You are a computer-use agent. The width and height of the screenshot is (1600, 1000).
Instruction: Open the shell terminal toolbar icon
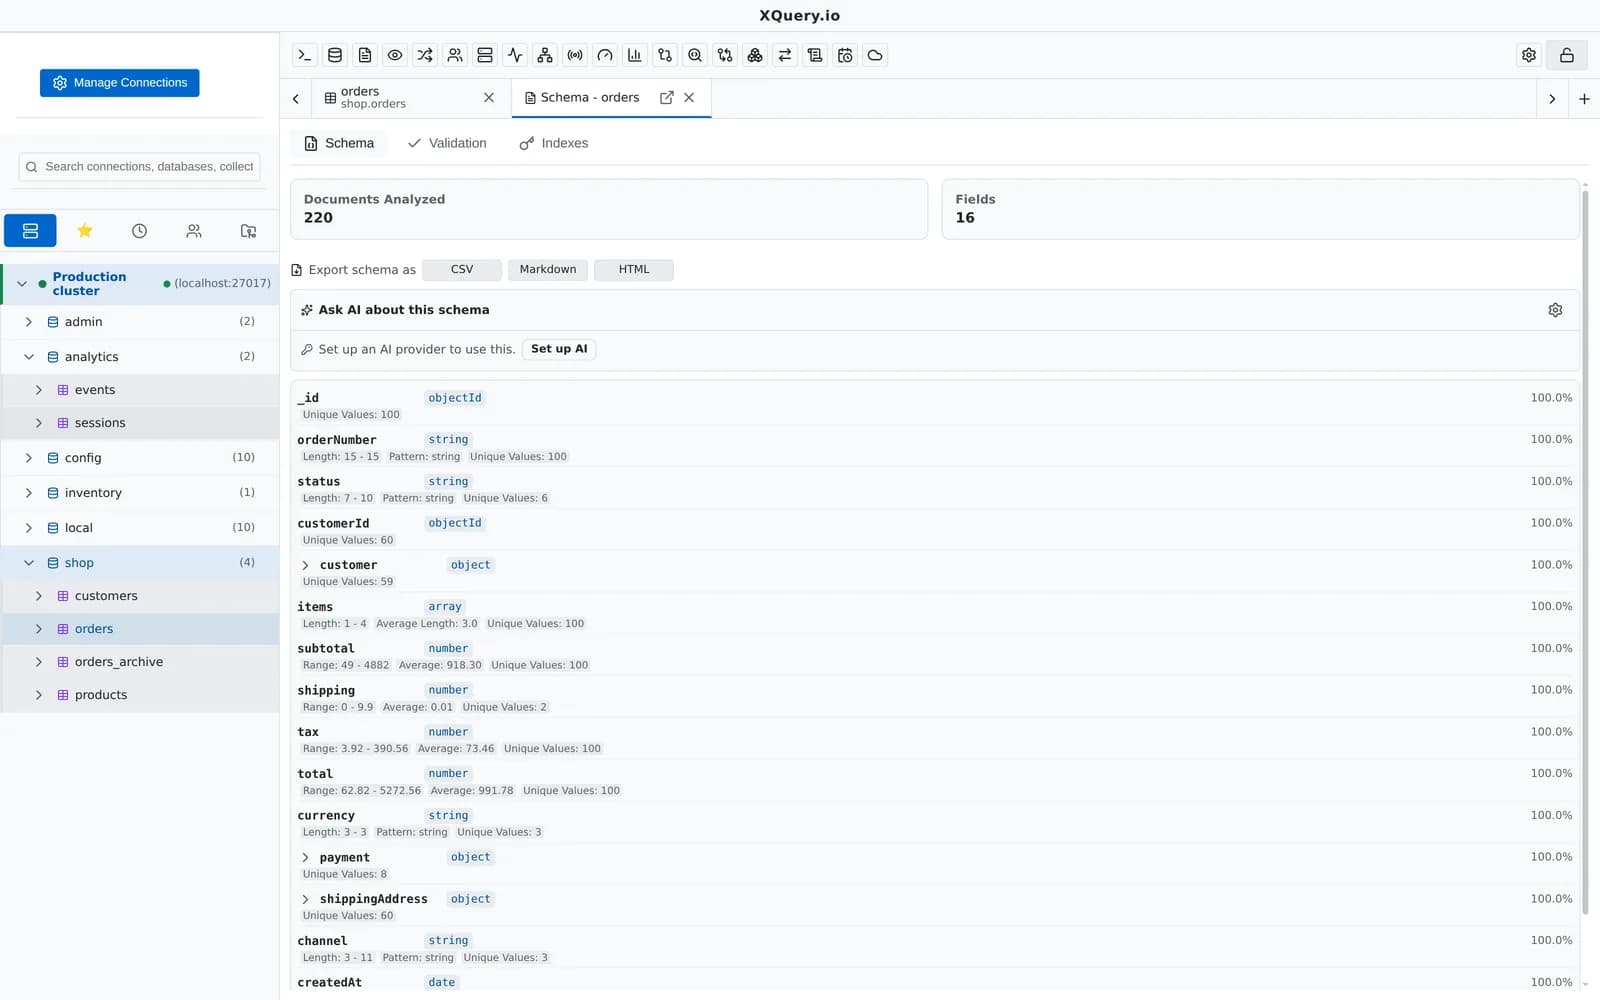pos(305,55)
